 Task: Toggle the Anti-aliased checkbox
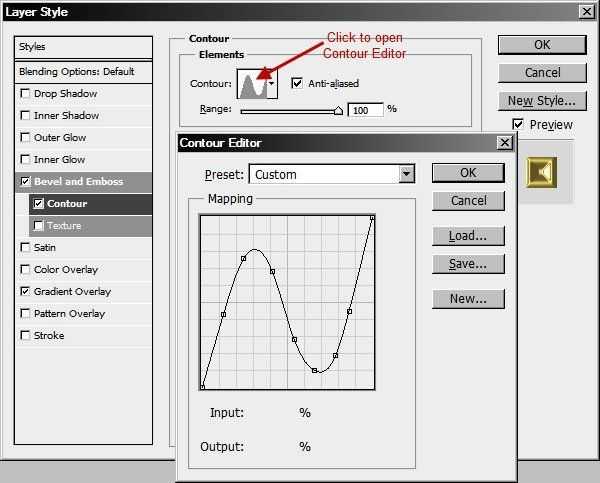(297, 83)
